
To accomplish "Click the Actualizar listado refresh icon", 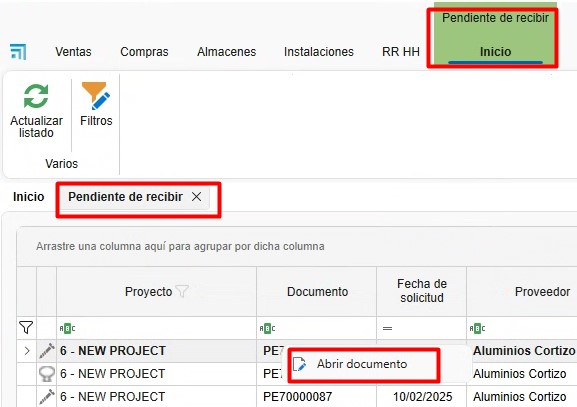I will click(x=36, y=96).
